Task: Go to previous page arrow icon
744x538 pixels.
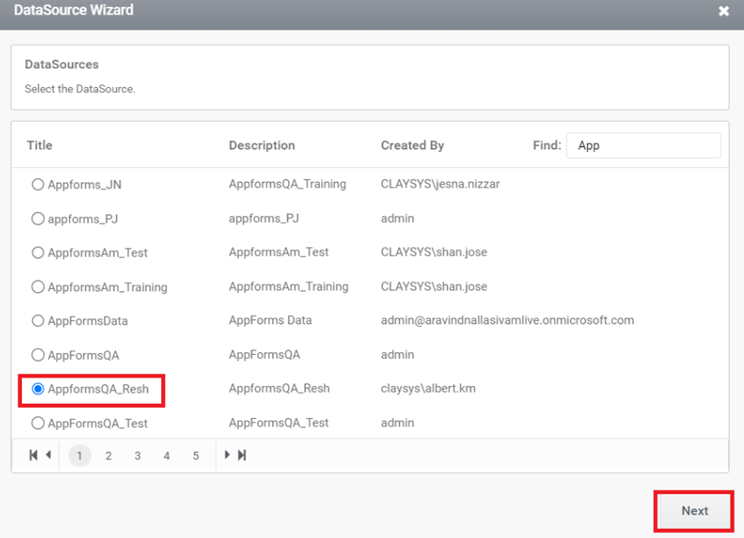Action: pos(48,455)
